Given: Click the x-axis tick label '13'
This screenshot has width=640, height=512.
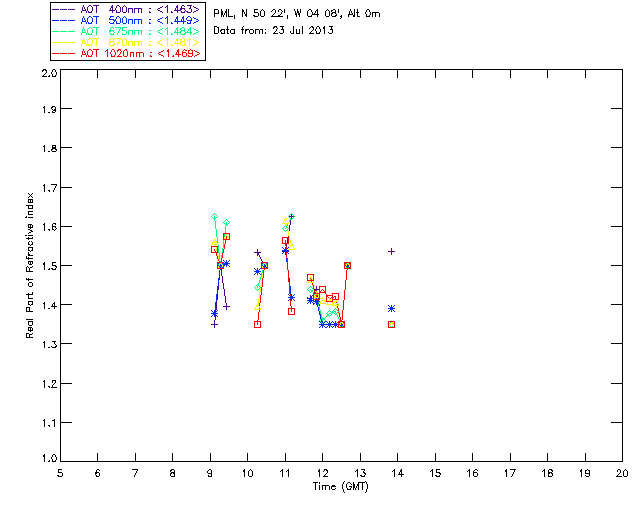Looking at the screenshot, I should 360,473.
